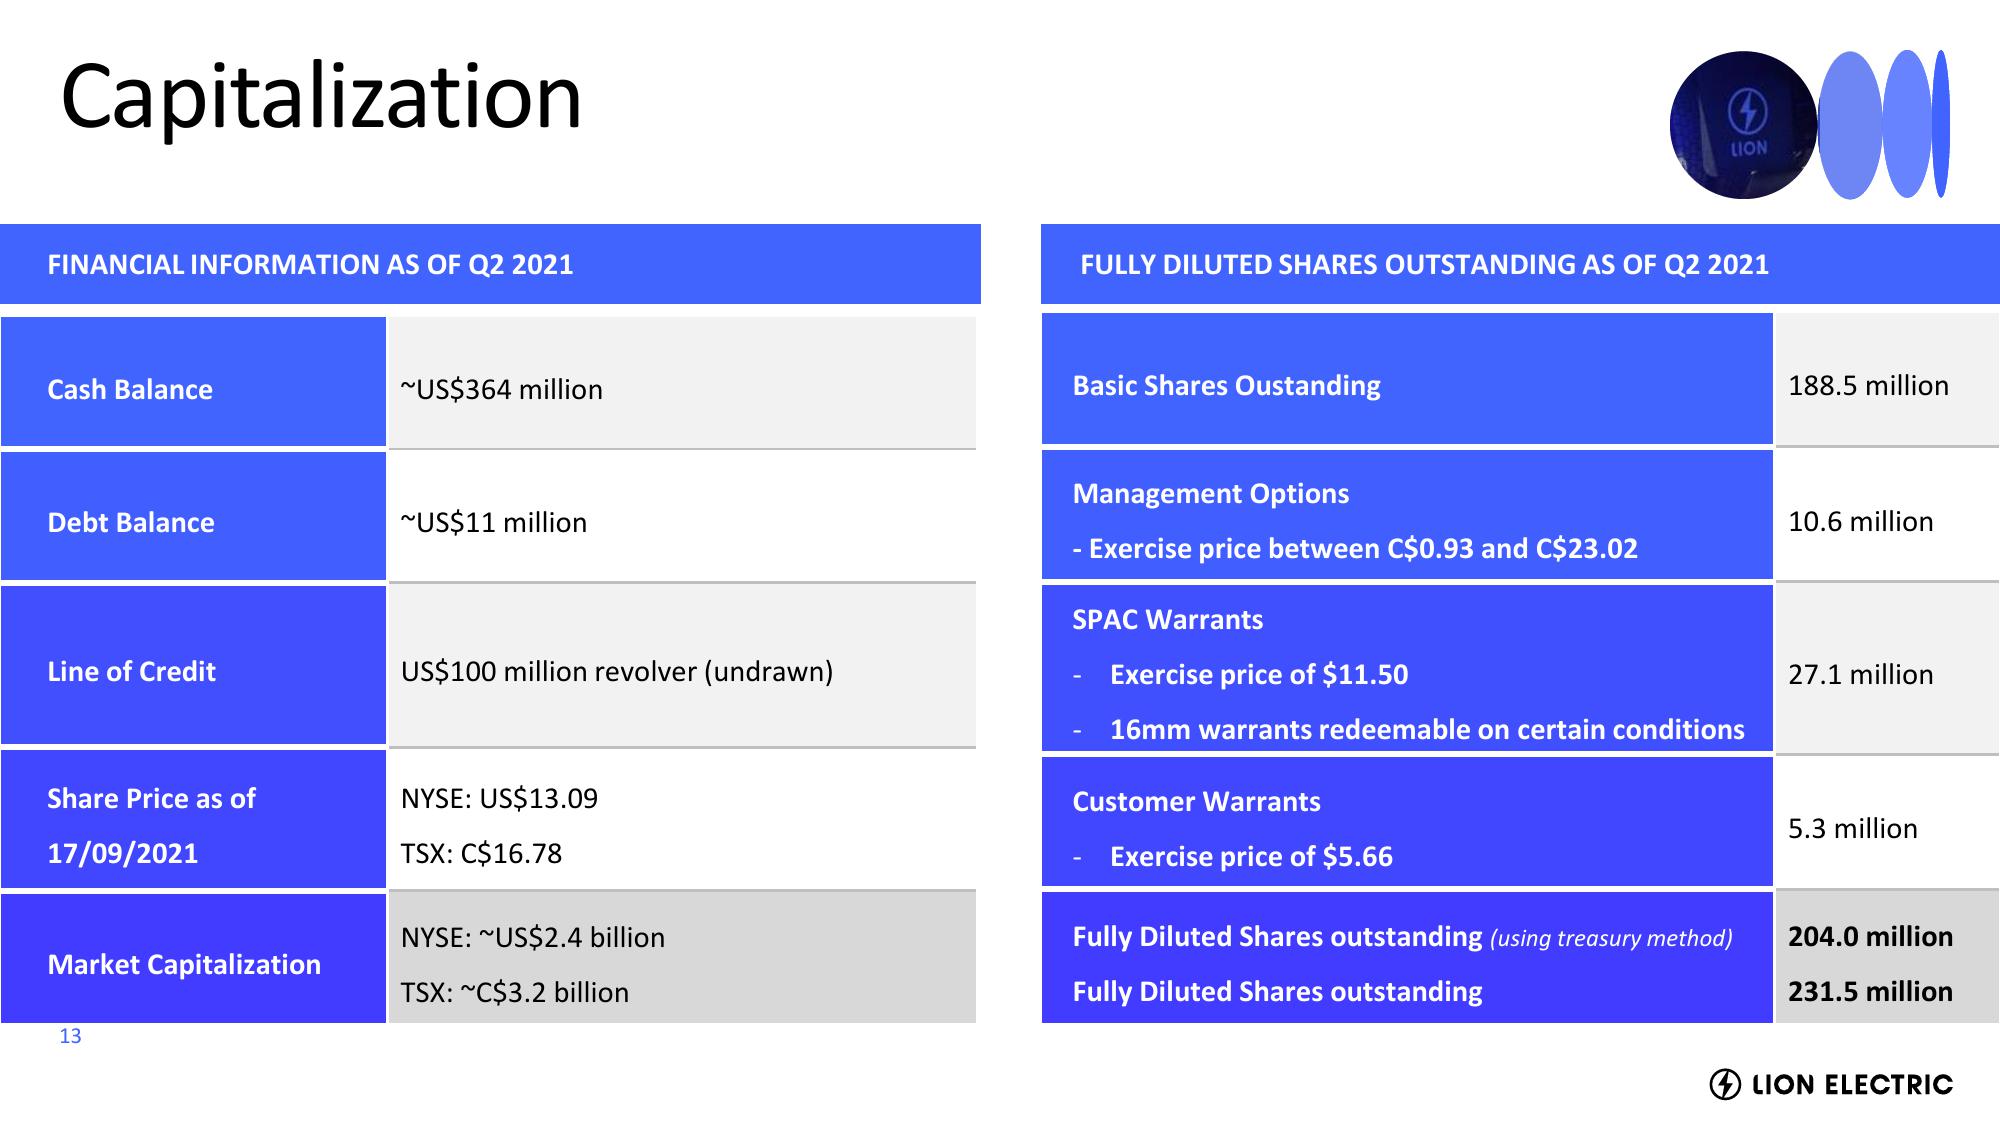Click the 188.5 million value
The image size is (2000, 1125).
coord(1868,385)
